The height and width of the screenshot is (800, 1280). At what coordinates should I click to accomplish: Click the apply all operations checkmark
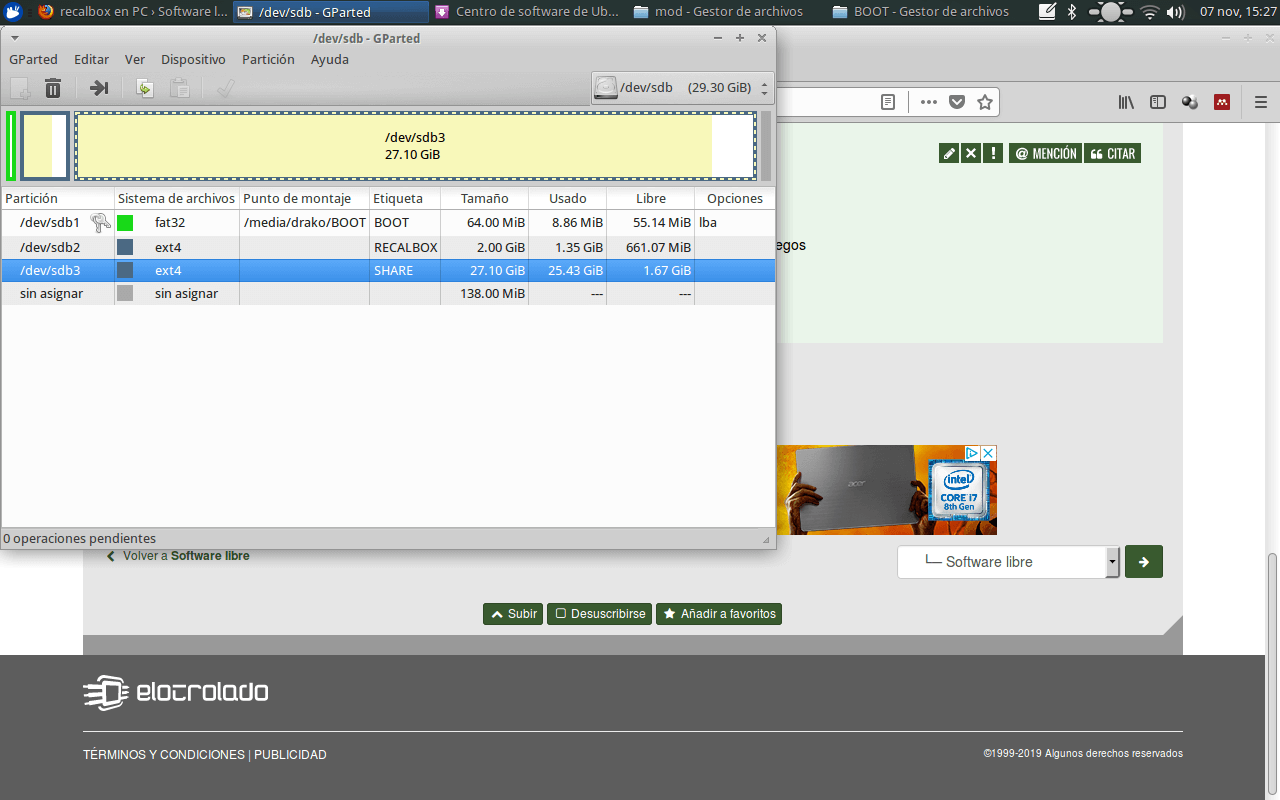click(225, 88)
